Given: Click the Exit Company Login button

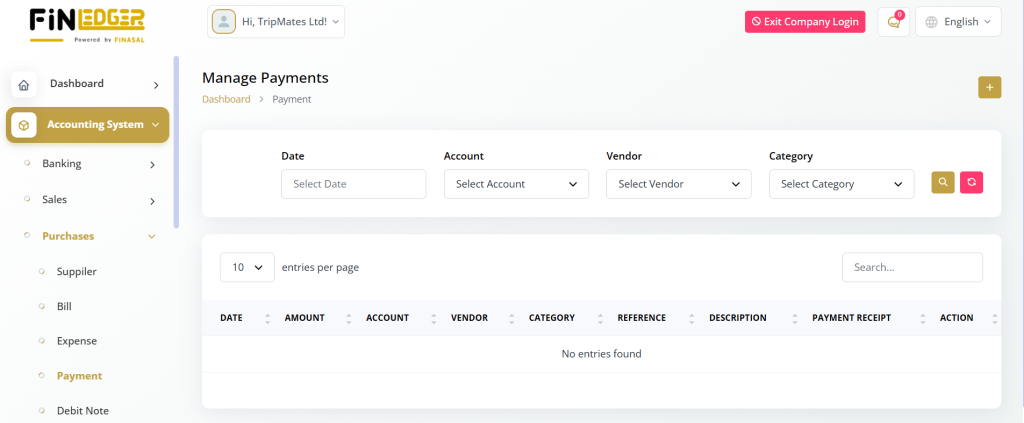Looking at the screenshot, I should pos(805,22).
